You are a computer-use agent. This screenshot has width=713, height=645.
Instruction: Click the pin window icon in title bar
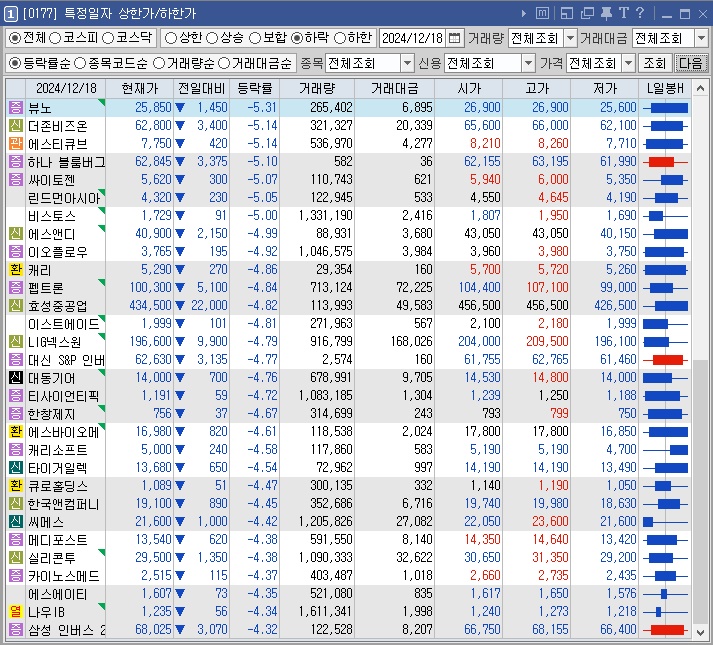(x=606, y=14)
